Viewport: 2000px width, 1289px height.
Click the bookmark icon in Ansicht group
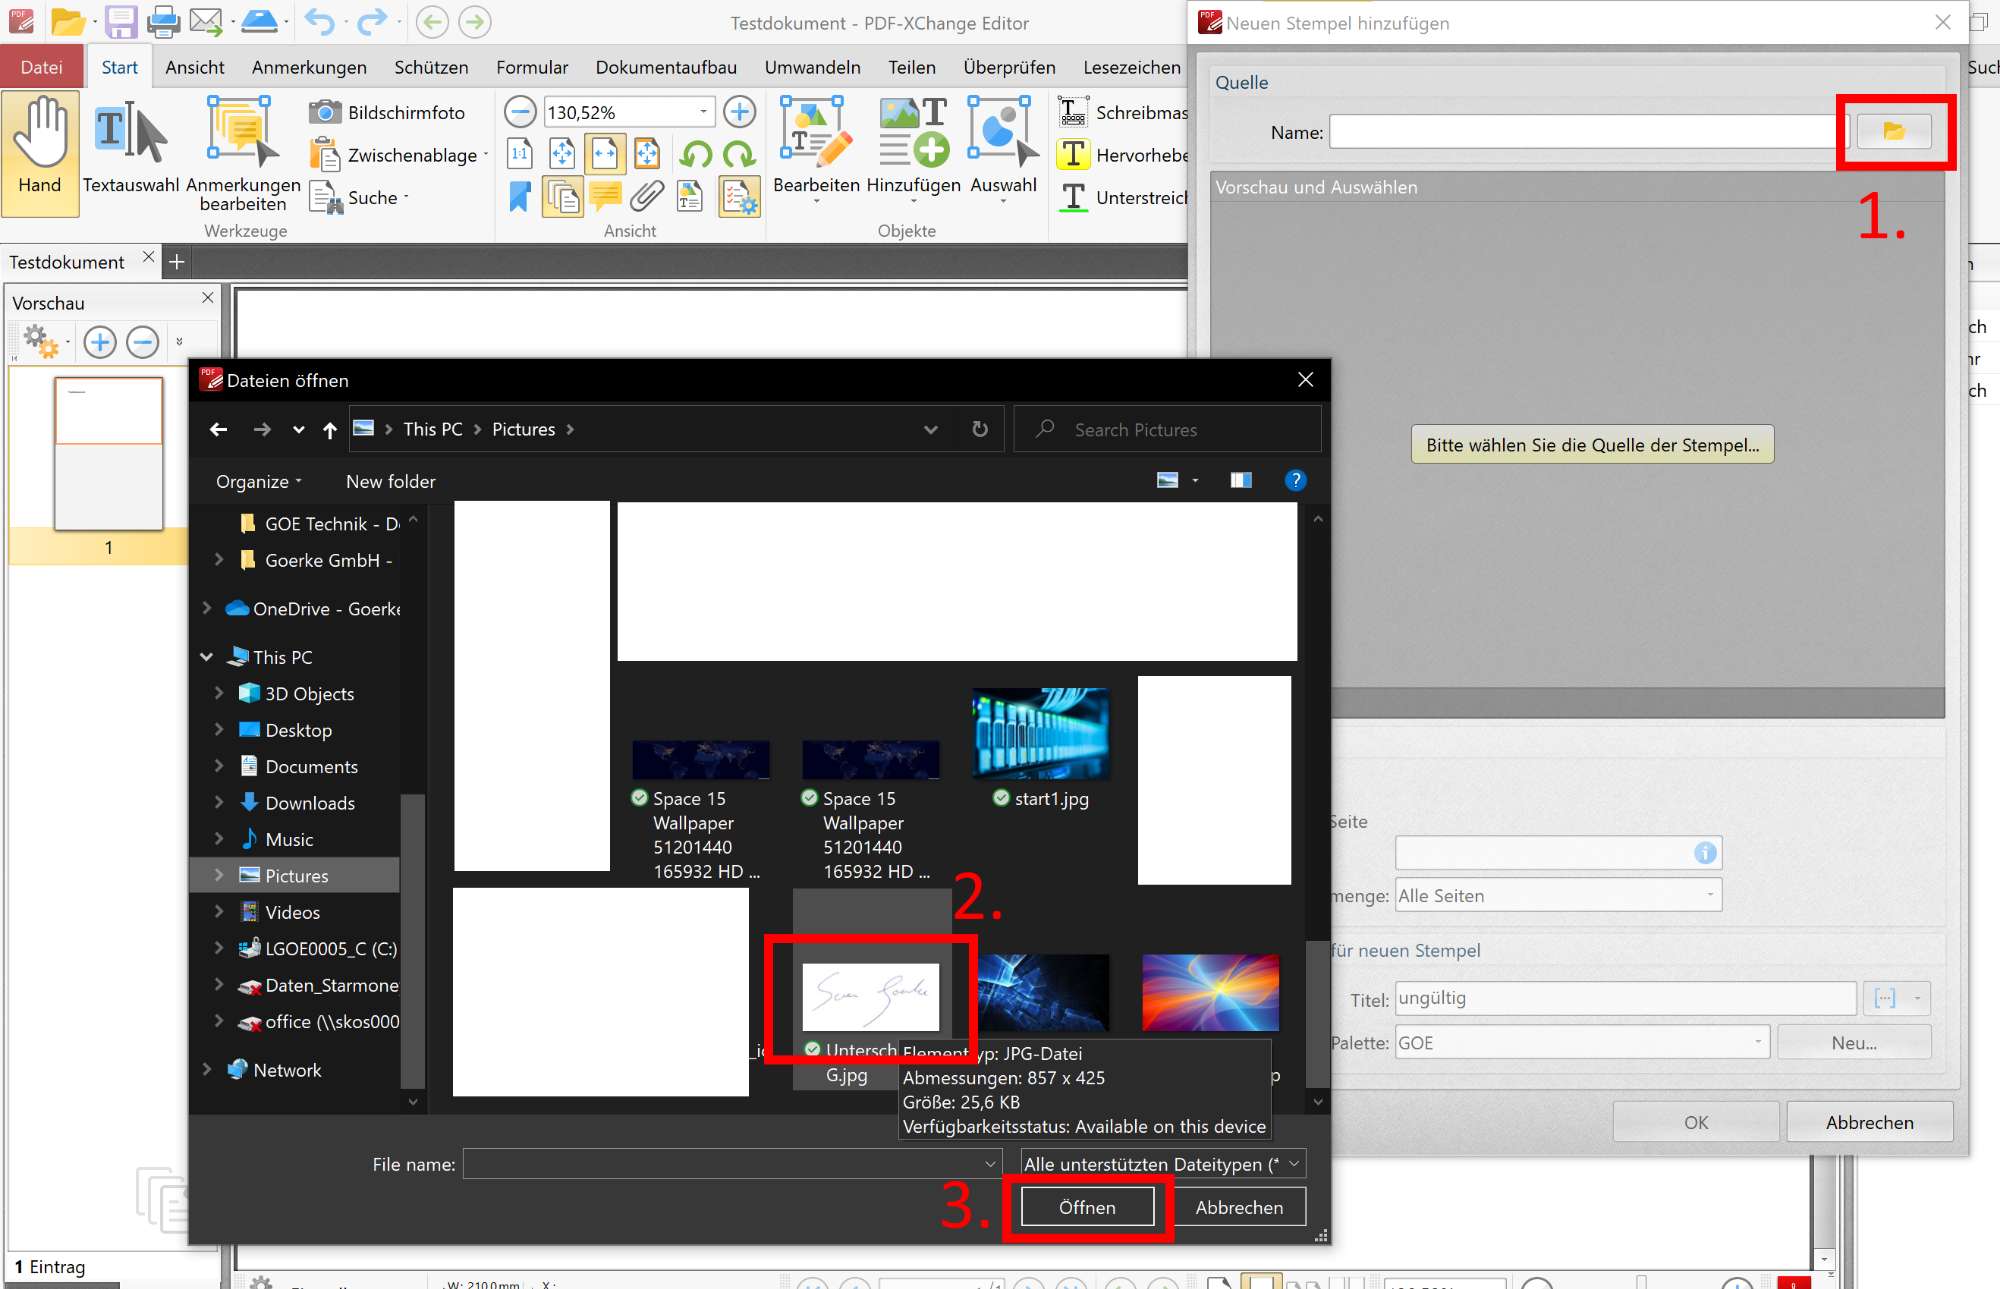(519, 197)
